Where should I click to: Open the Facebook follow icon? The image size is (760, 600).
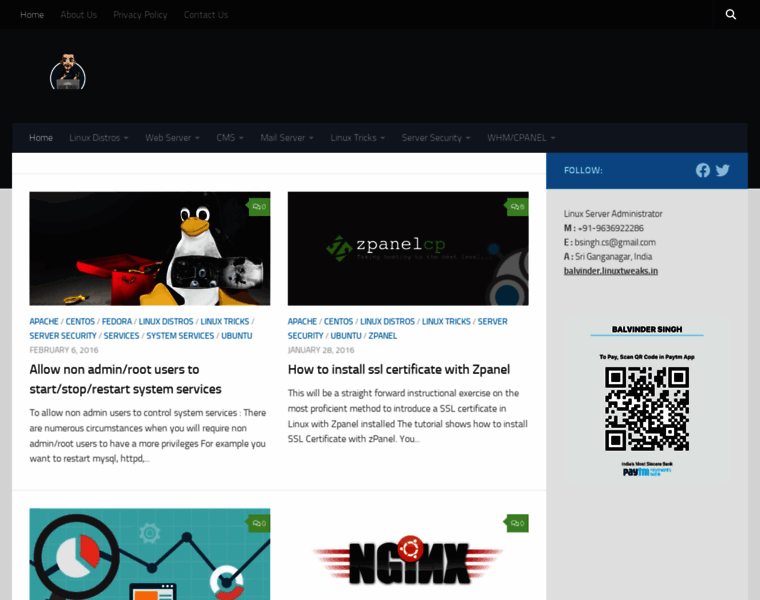point(703,170)
